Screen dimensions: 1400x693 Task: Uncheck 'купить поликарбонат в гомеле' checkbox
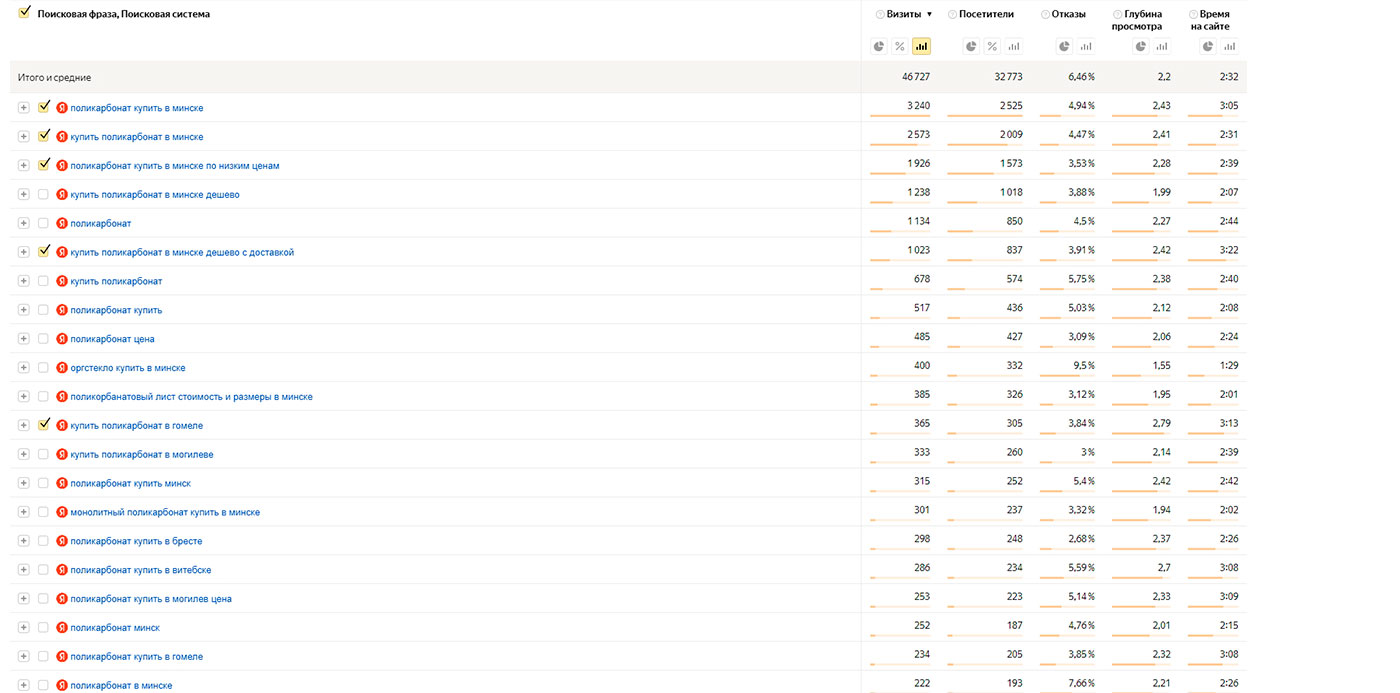point(43,425)
